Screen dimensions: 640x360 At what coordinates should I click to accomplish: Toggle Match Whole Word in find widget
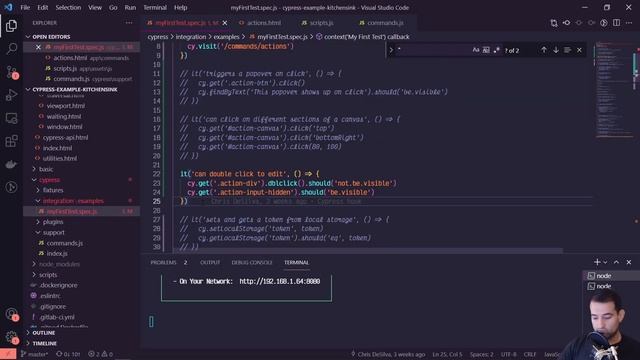click(486, 50)
